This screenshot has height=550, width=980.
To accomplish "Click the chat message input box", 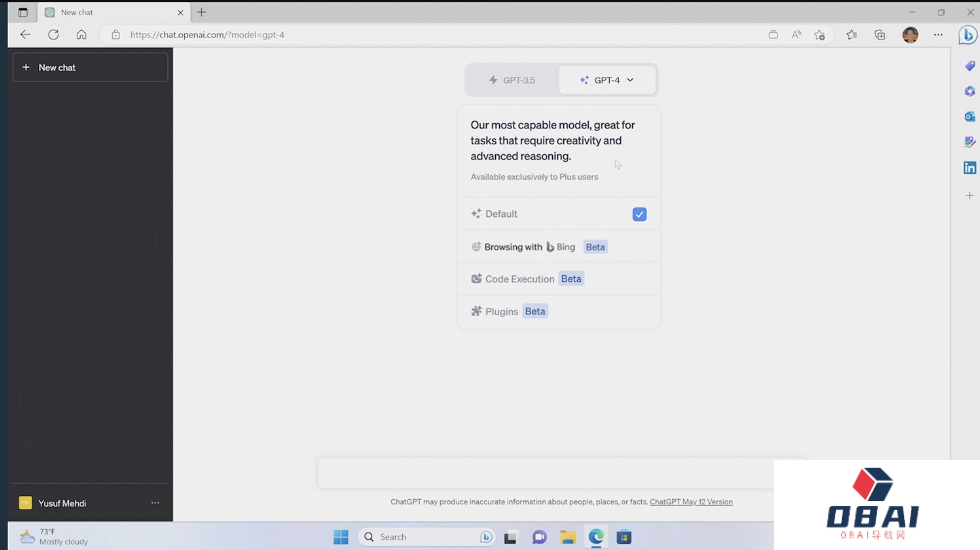I will tap(545, 473).
